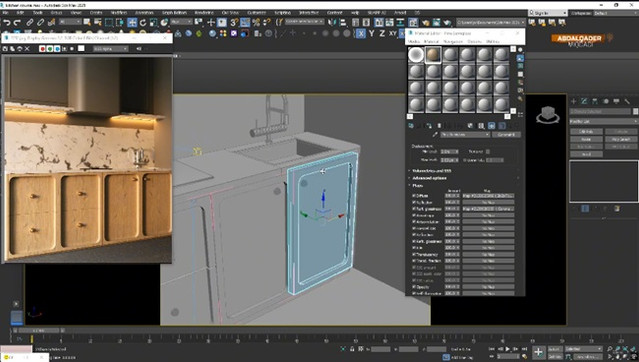Screen dimensions: 639x362
Task: Open Material Editor Modes menu
Action: coord(414,42)
